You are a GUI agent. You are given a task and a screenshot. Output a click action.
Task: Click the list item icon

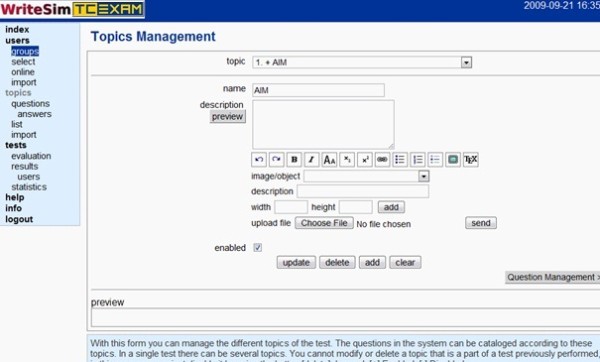pyautogui.click(x=435, y=159)
